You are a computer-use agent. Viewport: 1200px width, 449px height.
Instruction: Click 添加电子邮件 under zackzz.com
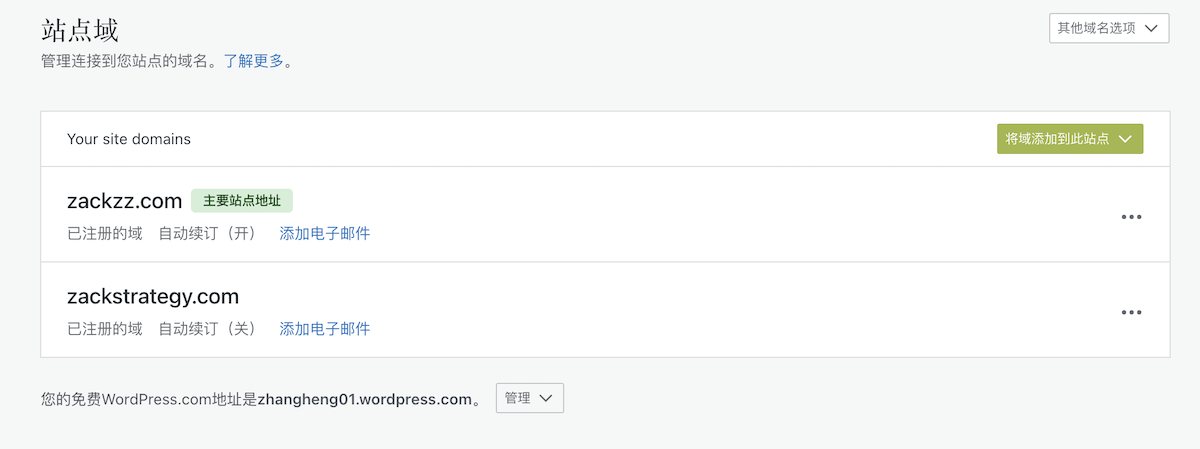325,233
